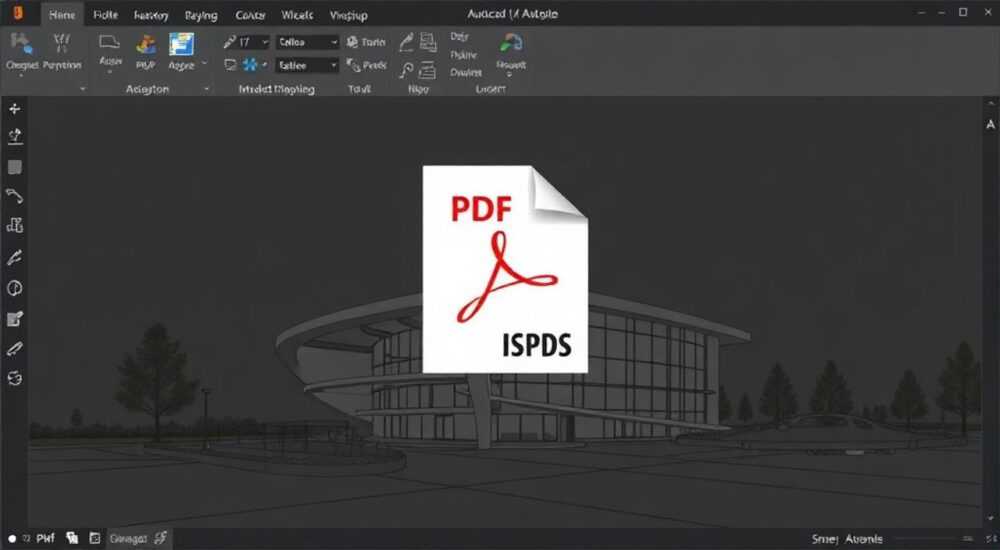Click the monitor icon beside the blue flower icon
Screen dimensions: 1000x550
tap(230, 64)
